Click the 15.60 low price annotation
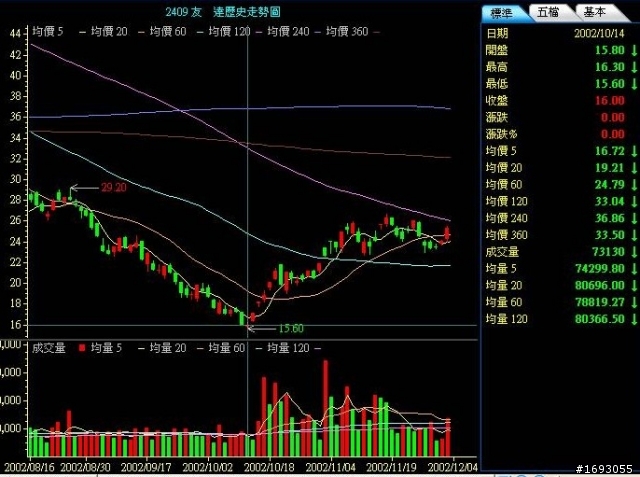This screenshot has height=477, width=640. pos(291,328)
